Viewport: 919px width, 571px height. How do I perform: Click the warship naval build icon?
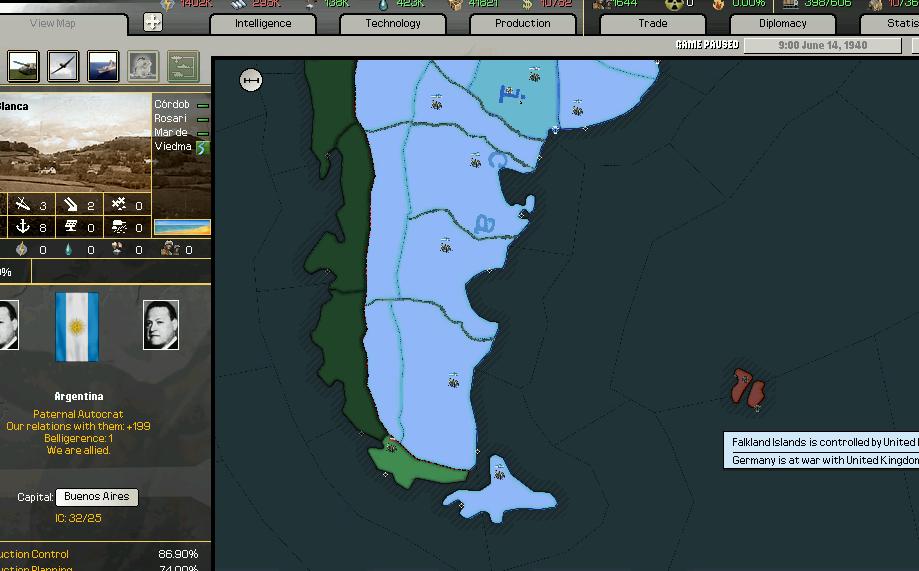click(x=103, y=67)
